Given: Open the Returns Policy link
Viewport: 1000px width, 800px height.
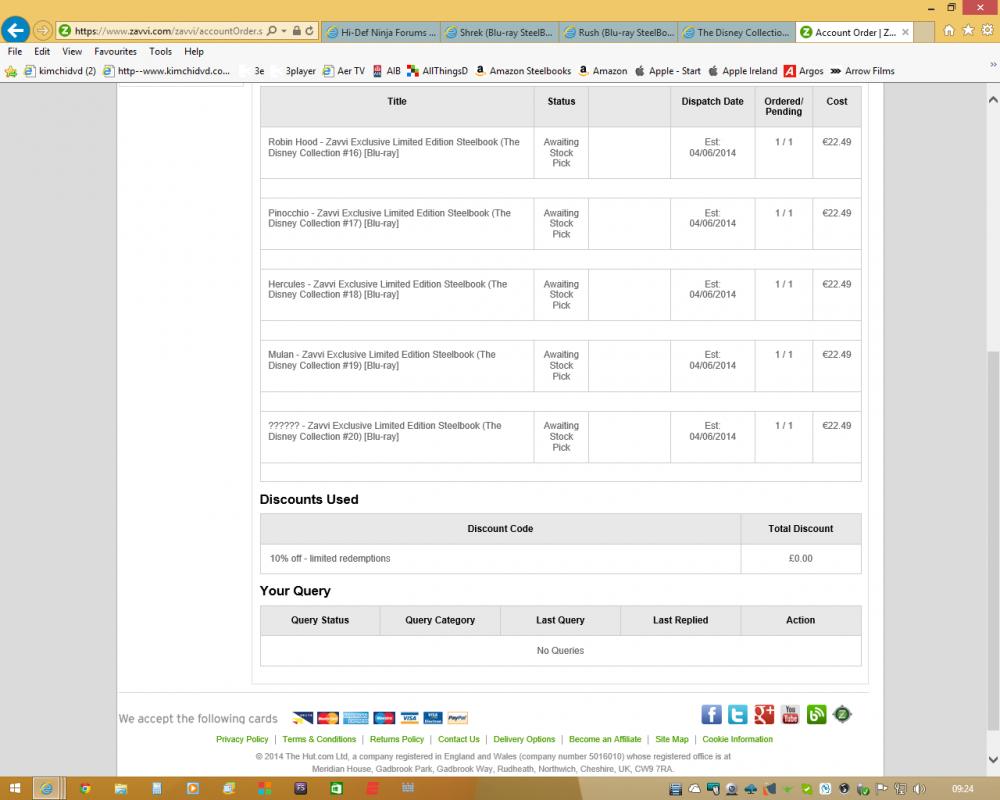Looking at the screenshot, I should click(x=397, y=739).
